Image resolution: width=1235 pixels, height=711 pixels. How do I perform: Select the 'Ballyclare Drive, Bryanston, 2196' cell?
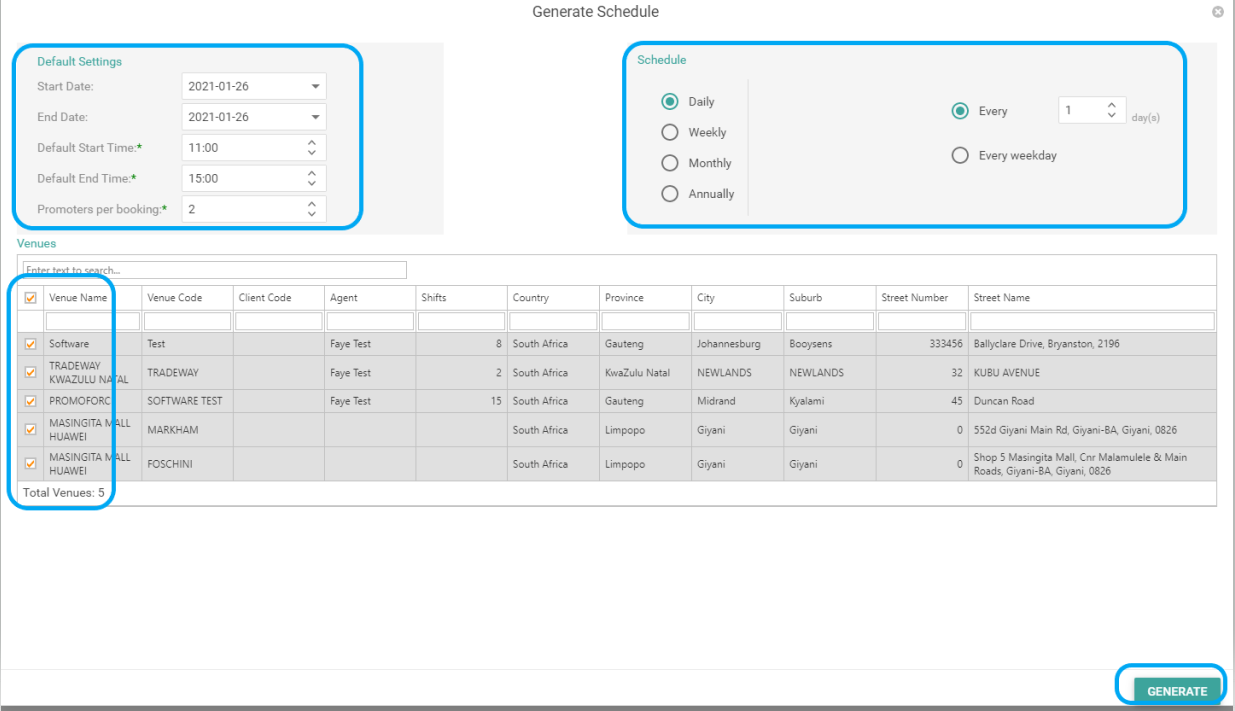click(1092, 344)
